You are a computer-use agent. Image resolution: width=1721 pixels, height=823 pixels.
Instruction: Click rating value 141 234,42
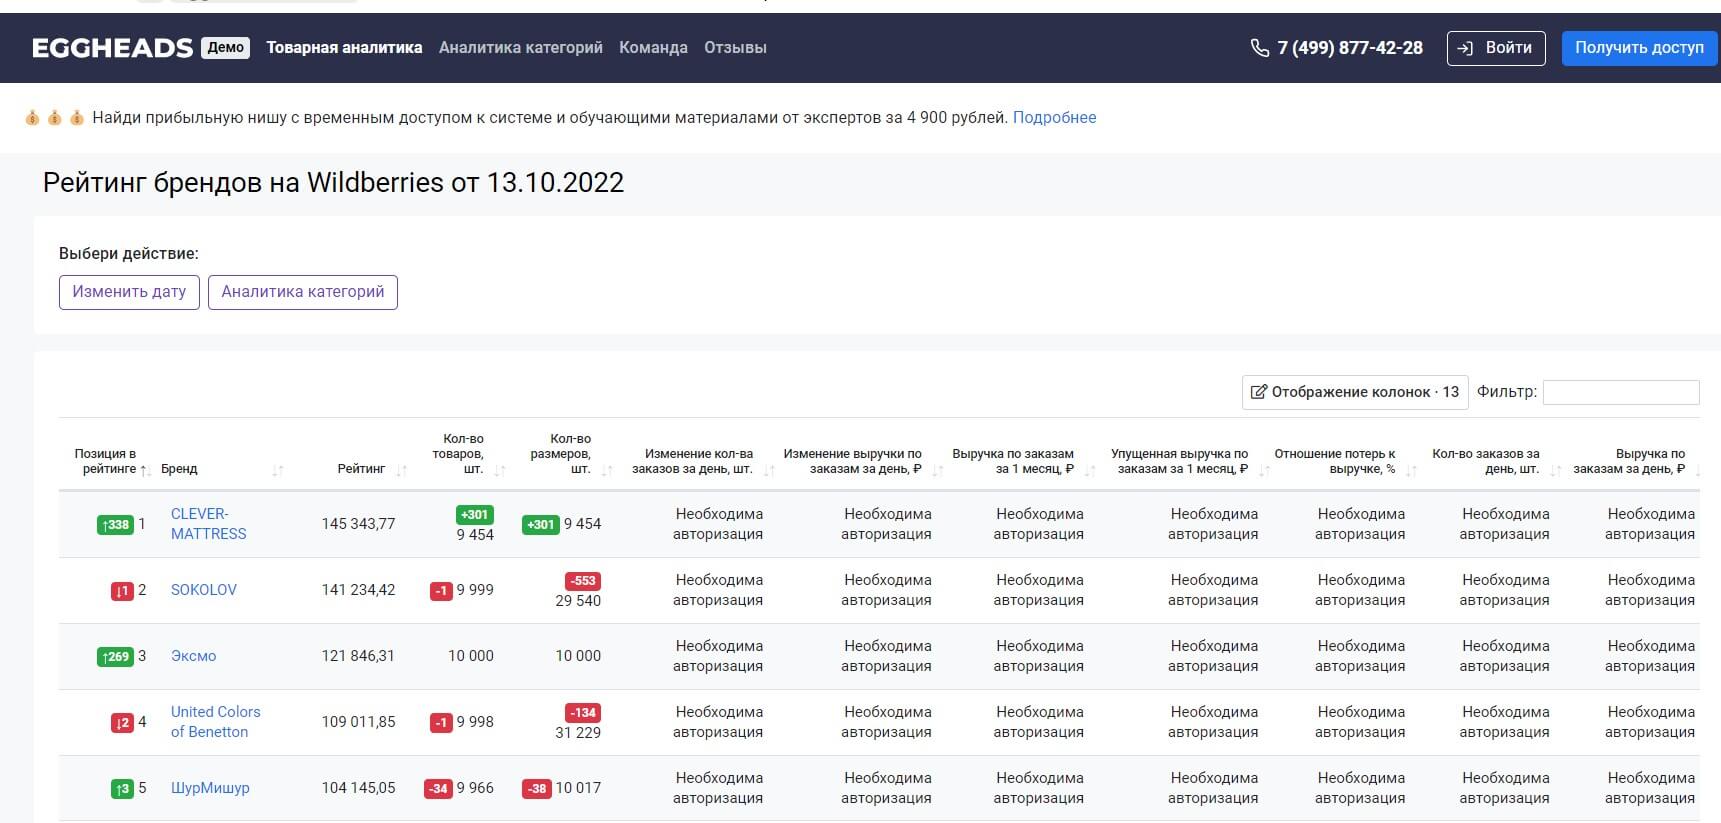click(358, 590)
